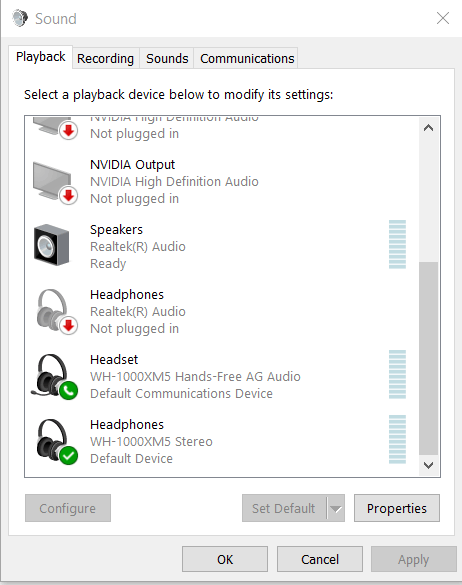Click the green checkmark Default Device badge

(x=69, y=456)
